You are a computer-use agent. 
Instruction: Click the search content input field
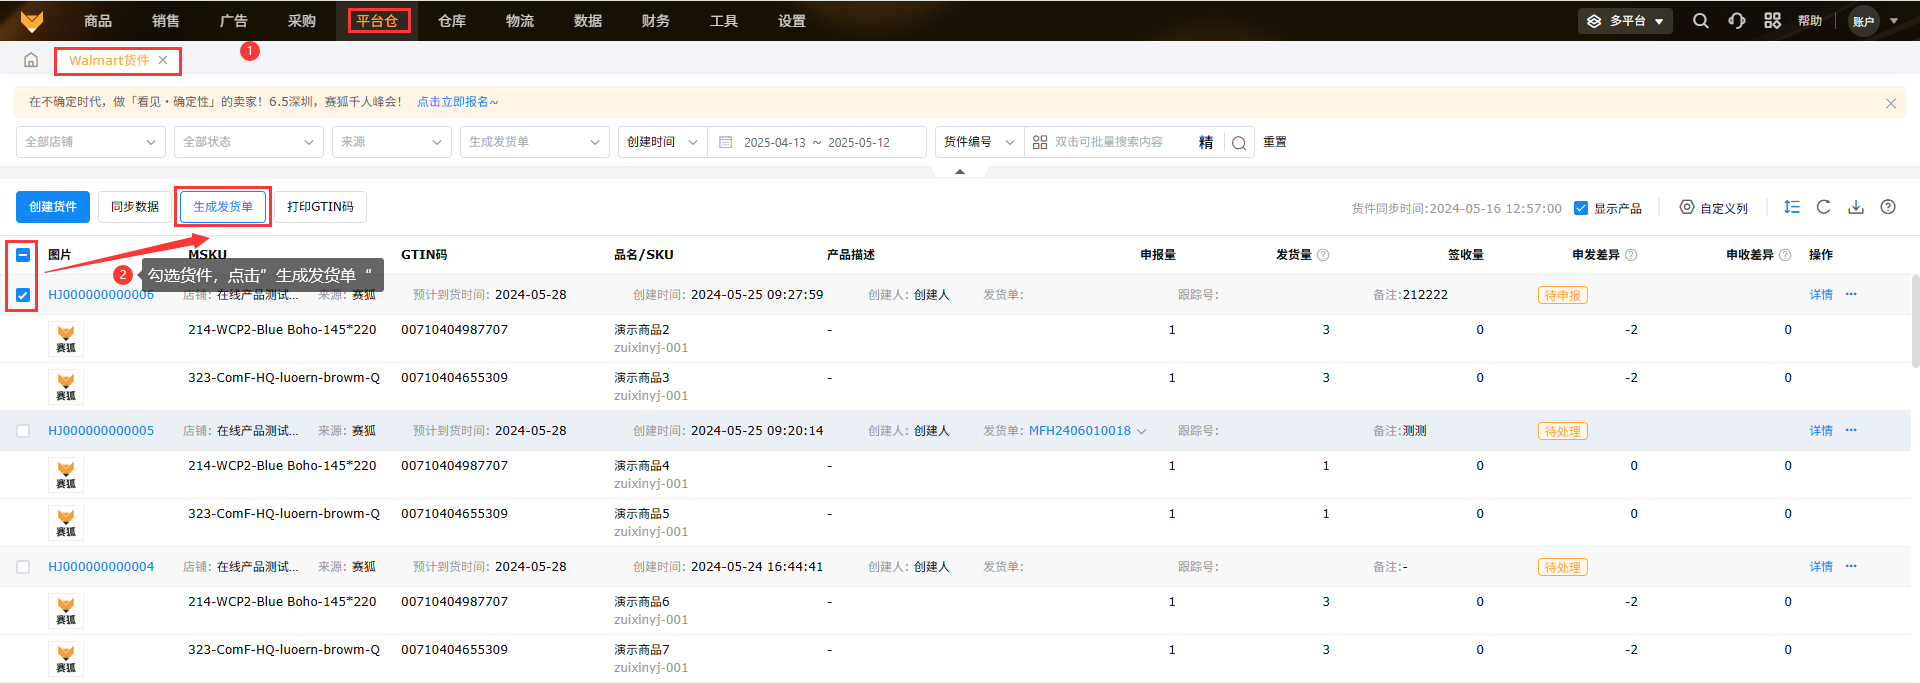[1120, 142]
